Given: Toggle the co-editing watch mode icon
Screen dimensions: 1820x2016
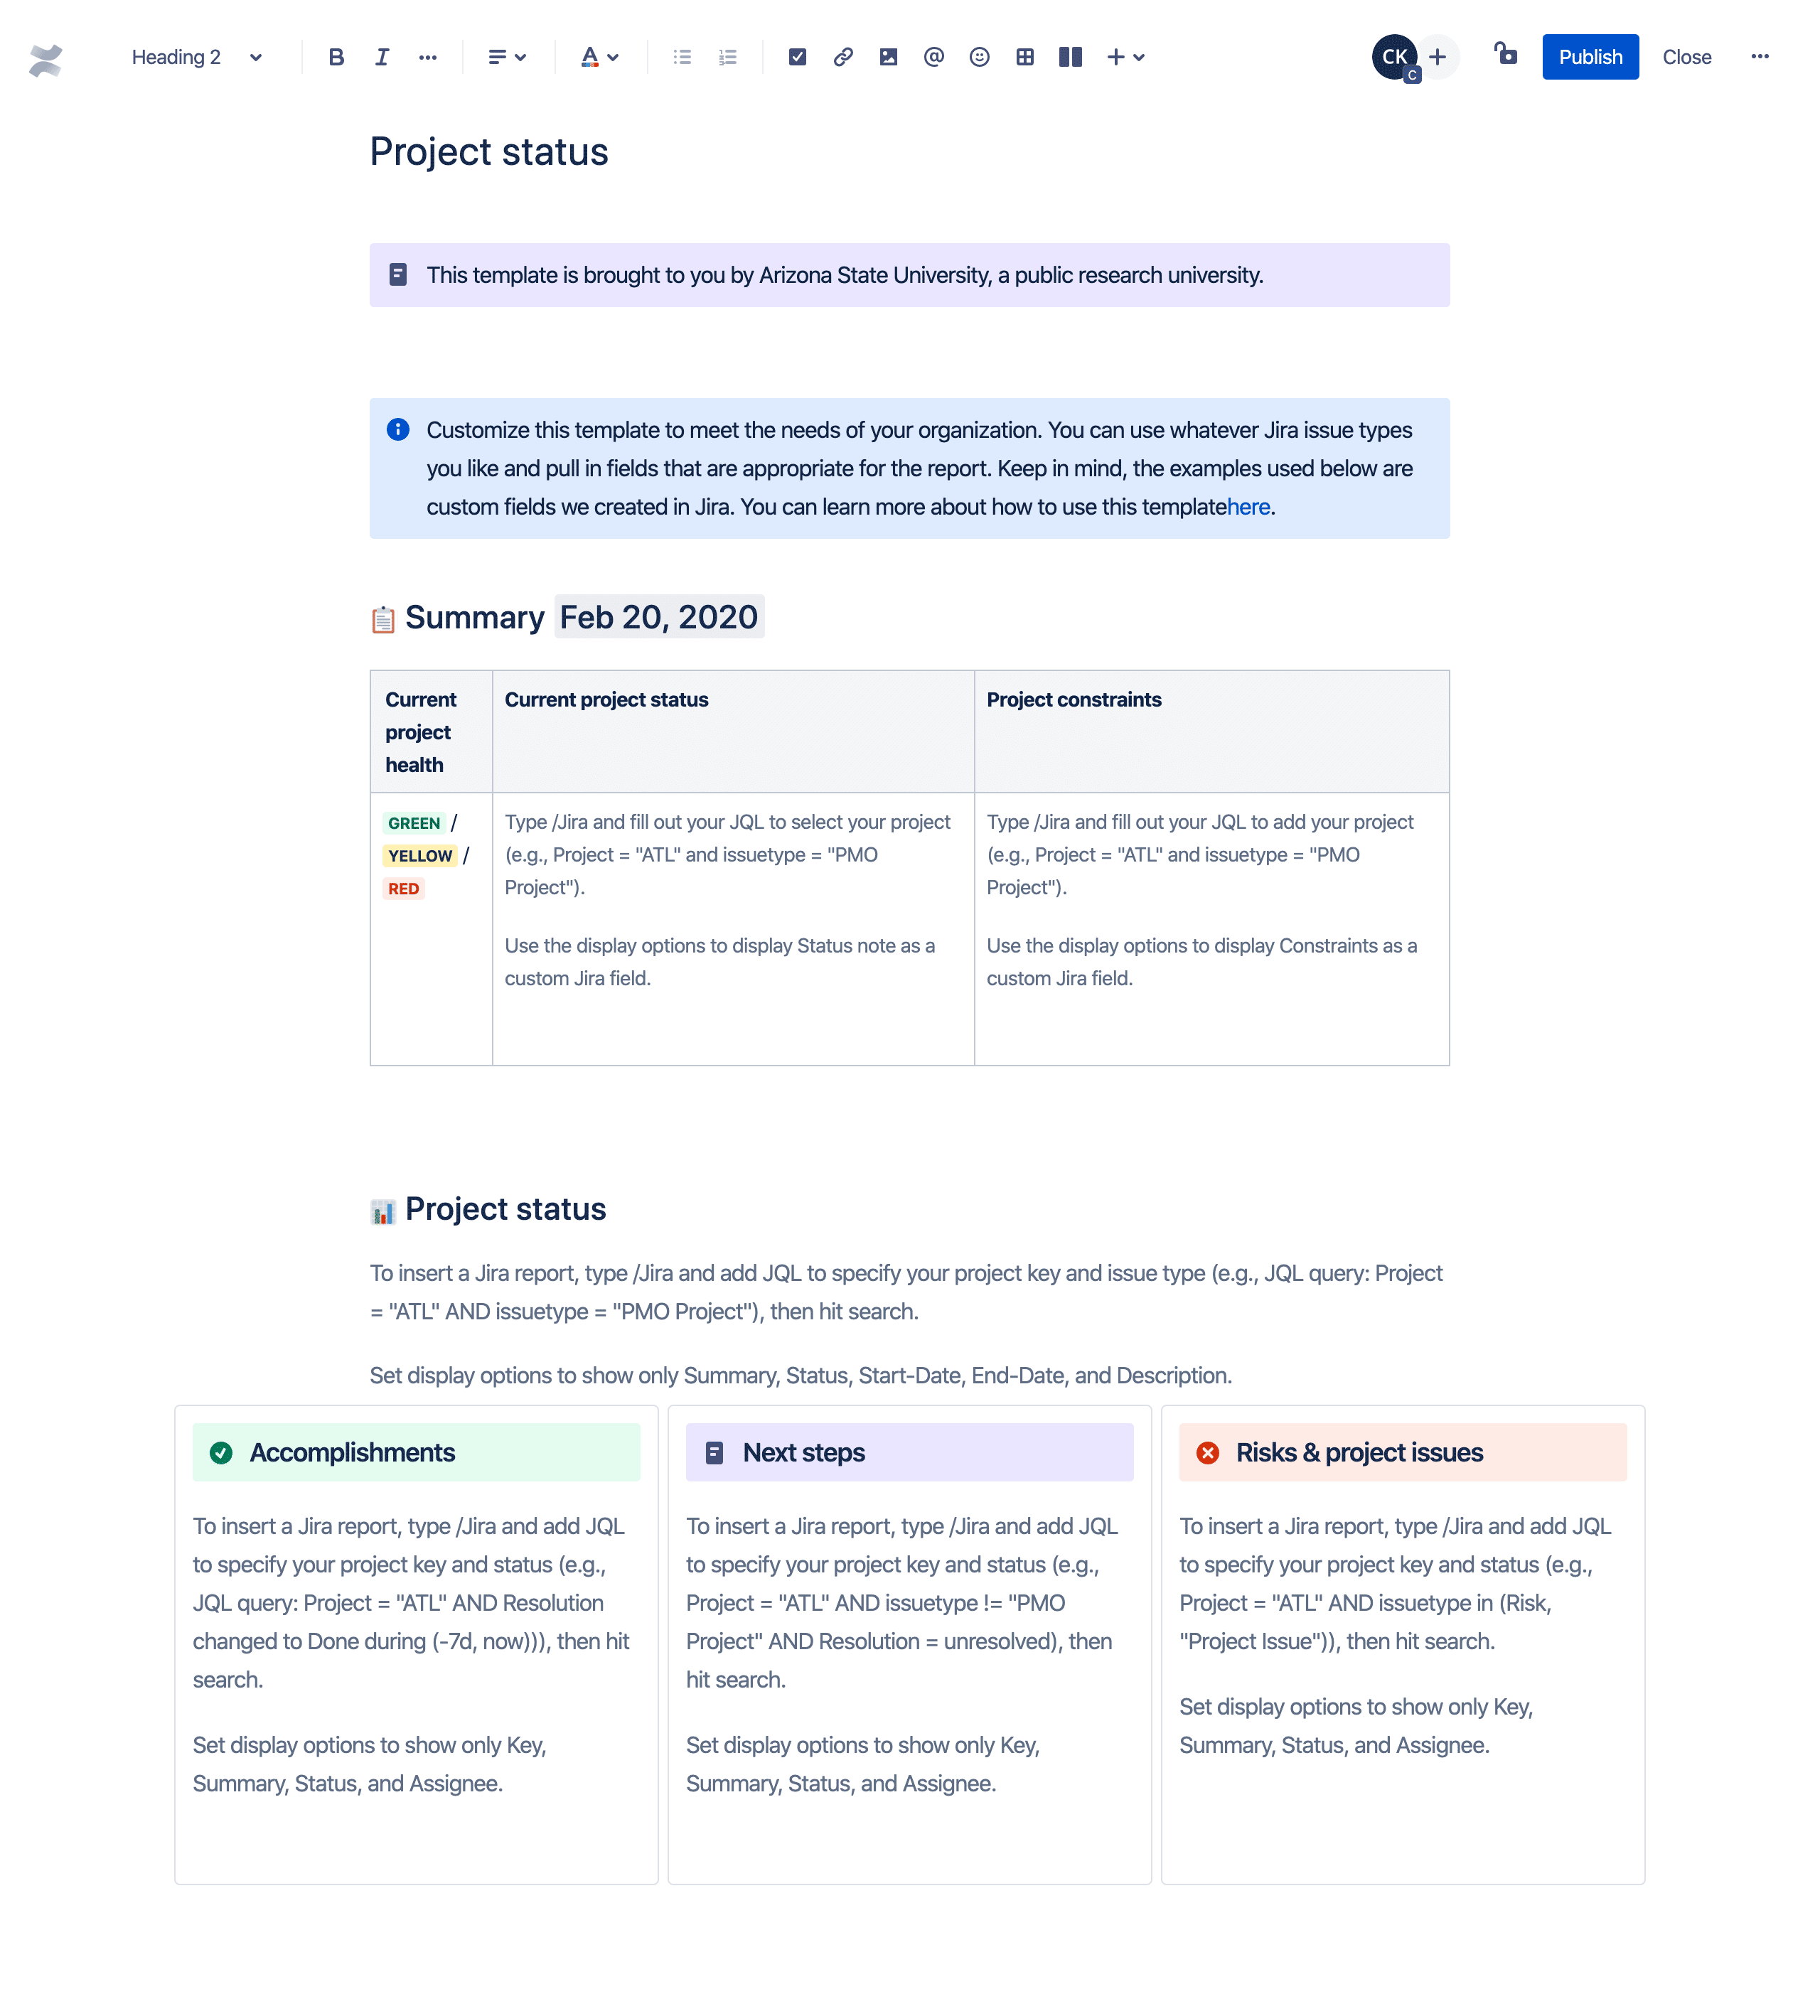Looking at the screenshot, I should click(1506, 56).
